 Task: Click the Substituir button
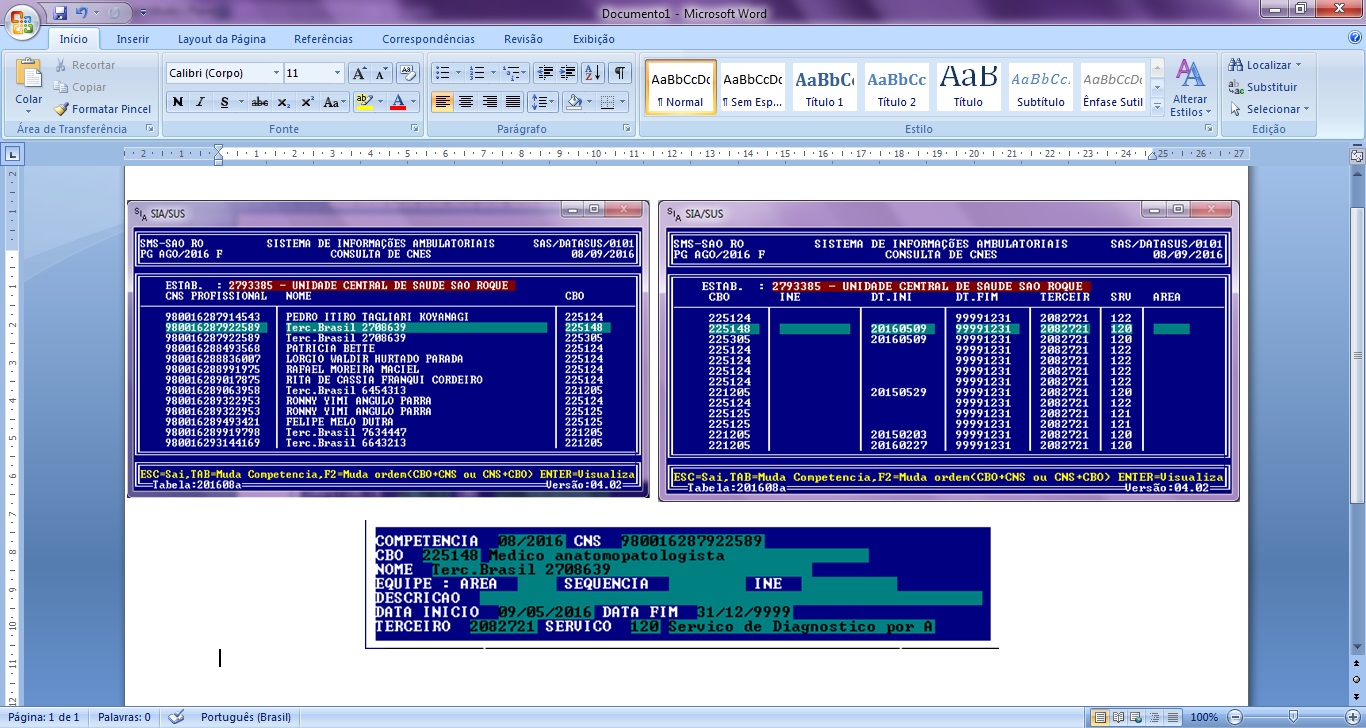pyautogui.click(x=1264, y=87)
